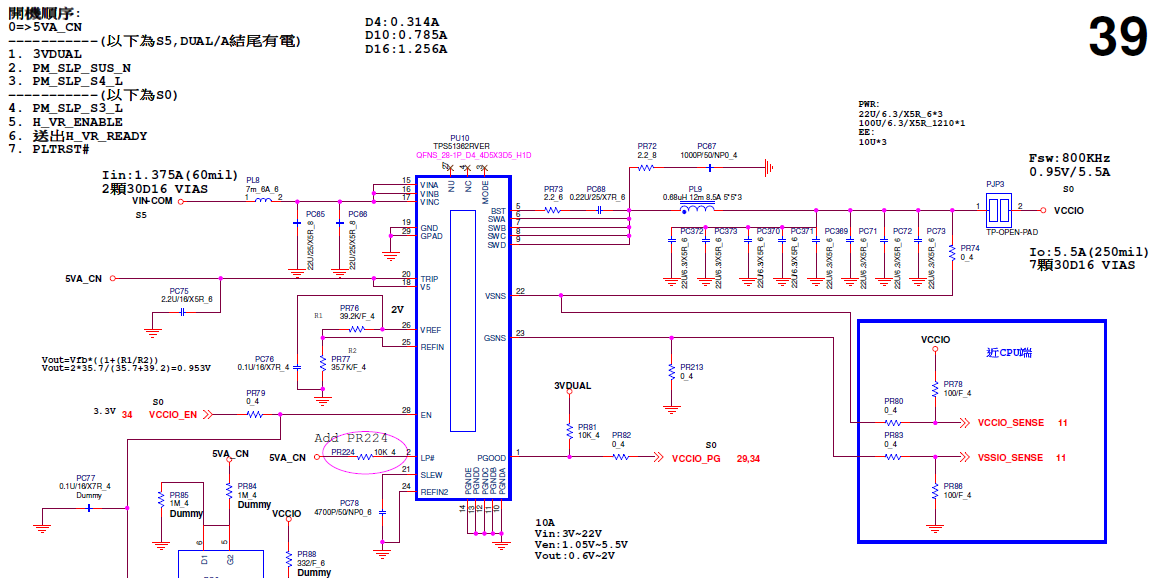
Task: Click the PL9 inductor symbol
Action: (x=696, y=210)
